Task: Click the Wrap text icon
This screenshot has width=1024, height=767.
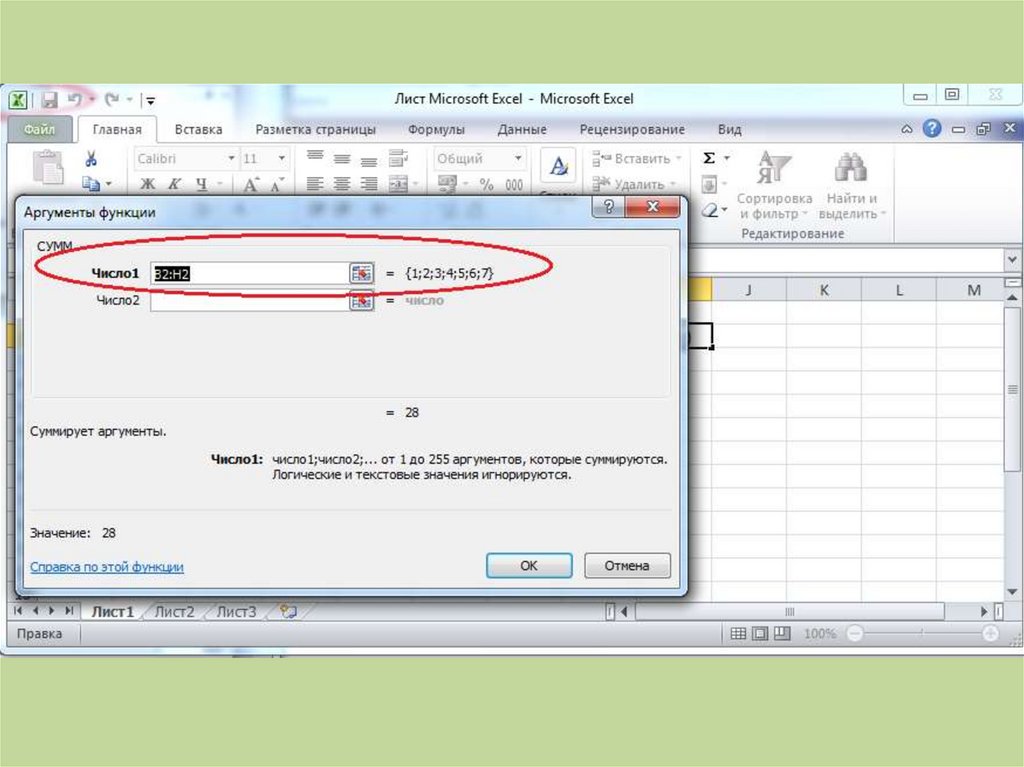Action: [x=398, y=157]
